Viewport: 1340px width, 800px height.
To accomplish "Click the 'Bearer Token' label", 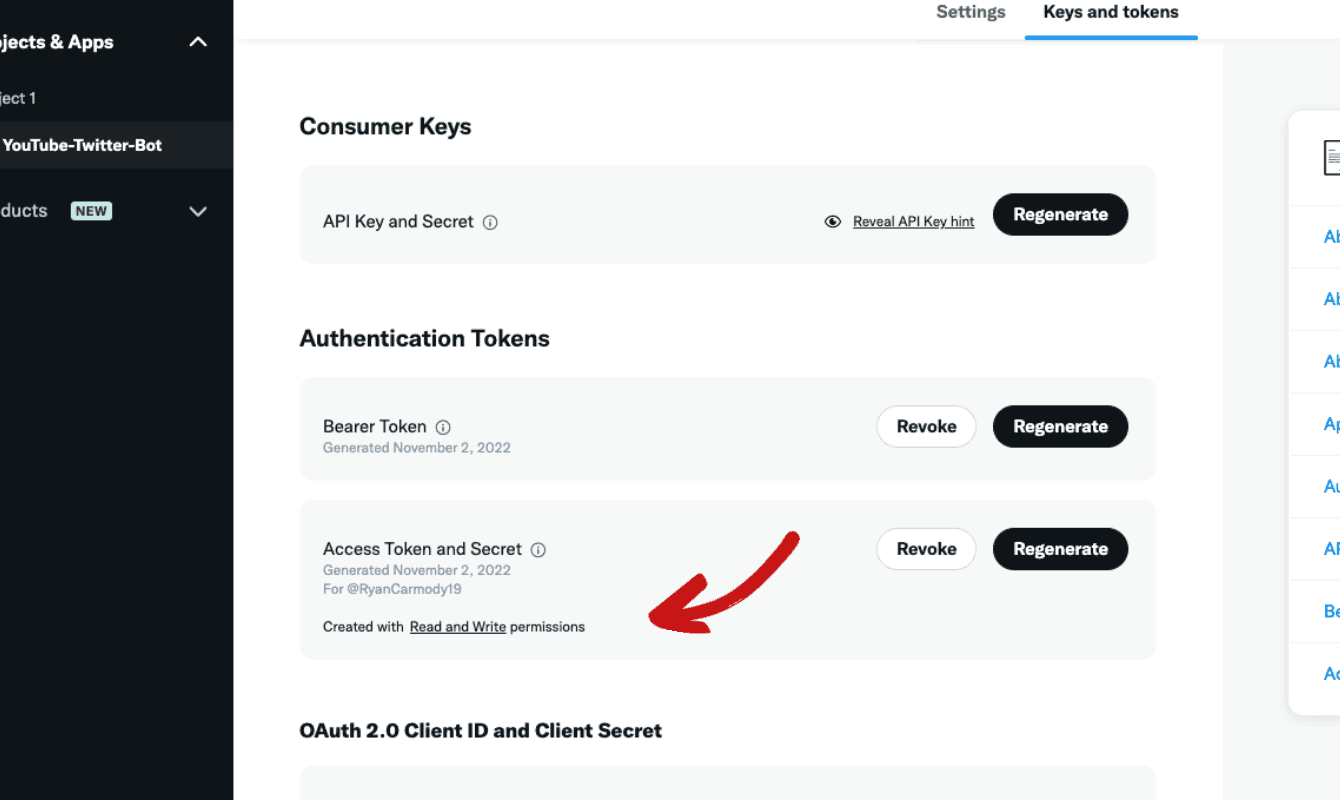I will coord(374,427).
